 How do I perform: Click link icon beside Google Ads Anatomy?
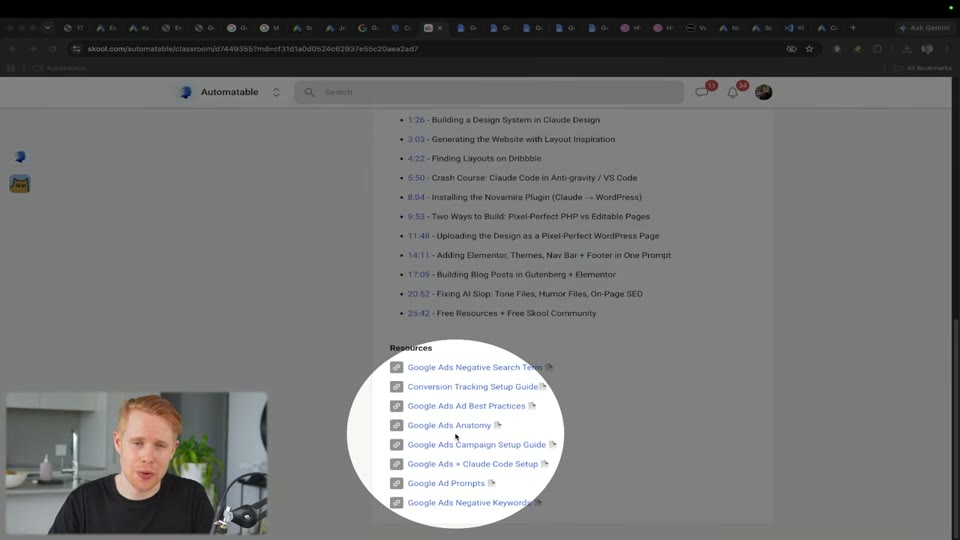point(397,426)
